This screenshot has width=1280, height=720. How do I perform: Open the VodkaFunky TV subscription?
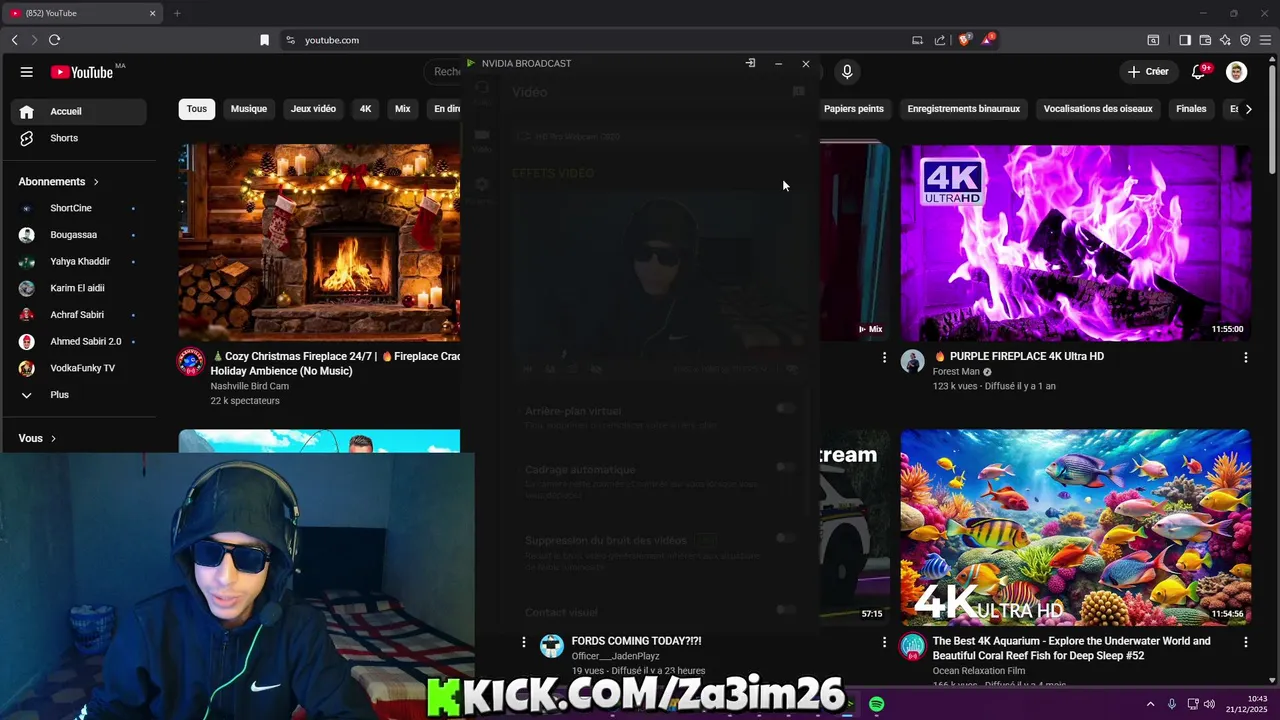pos(78,368)
